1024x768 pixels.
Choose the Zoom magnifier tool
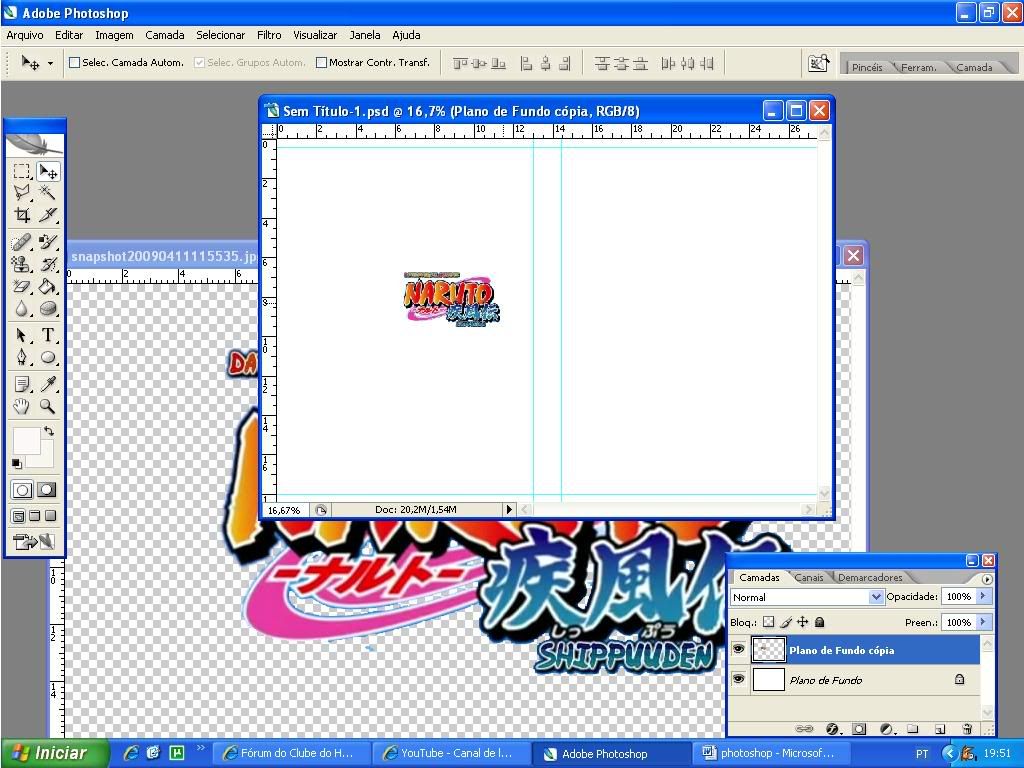point(47,406)
